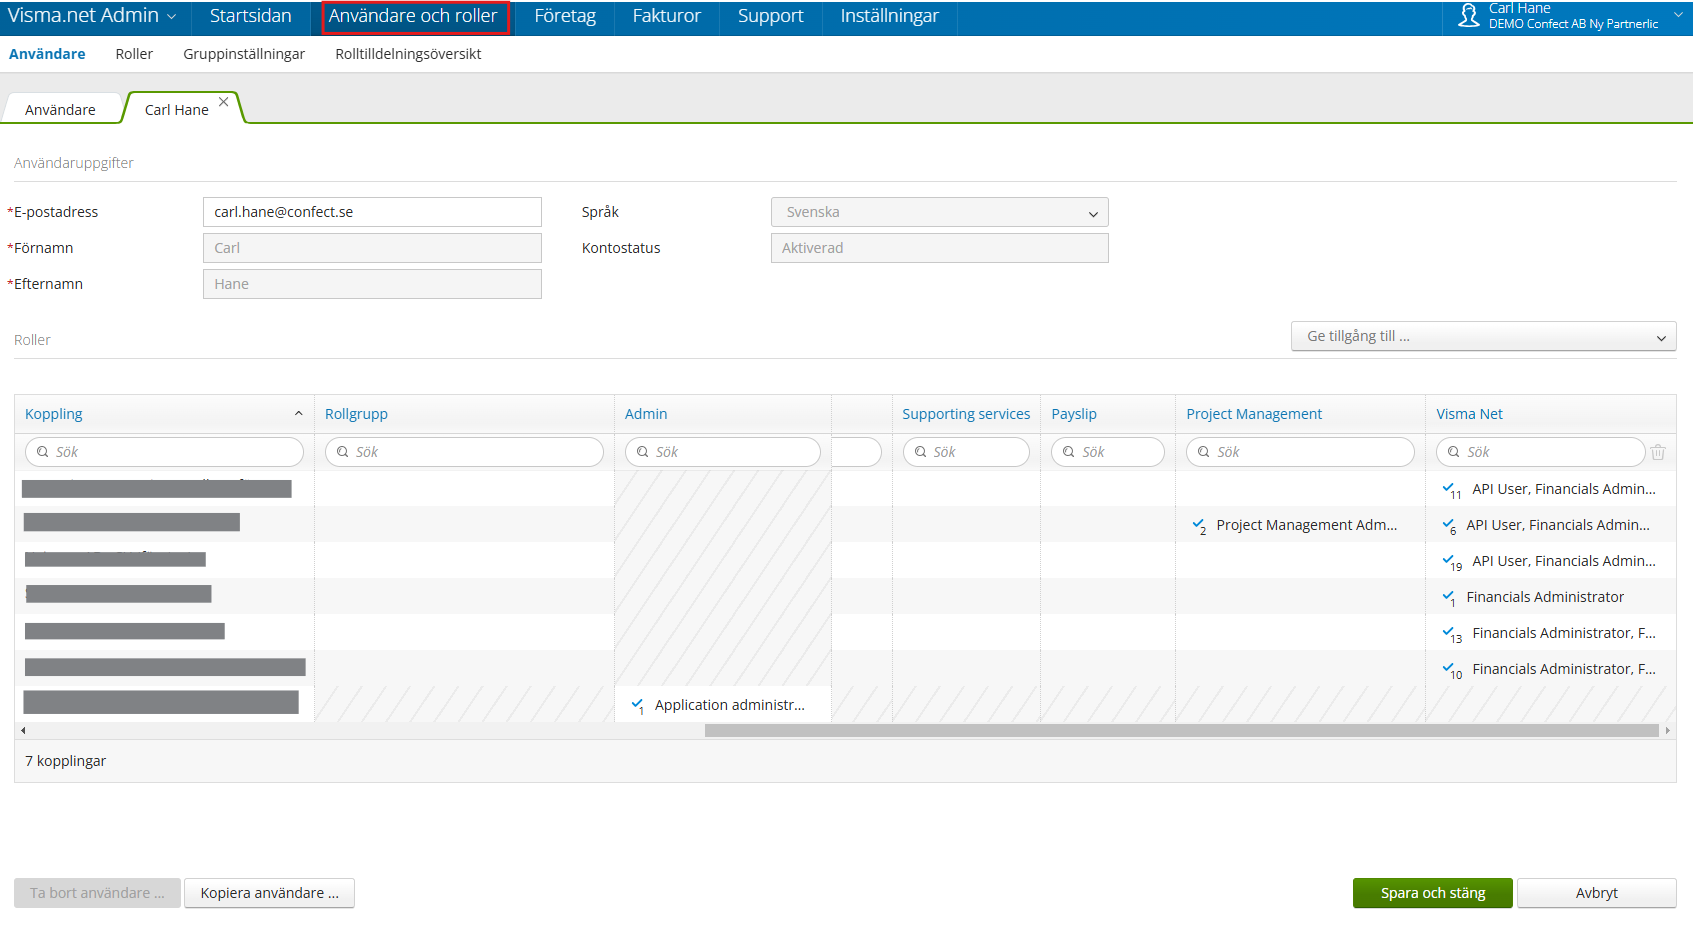
Task: Toggle the Application administrator role checkmark
Action: [x=638, y=705]
